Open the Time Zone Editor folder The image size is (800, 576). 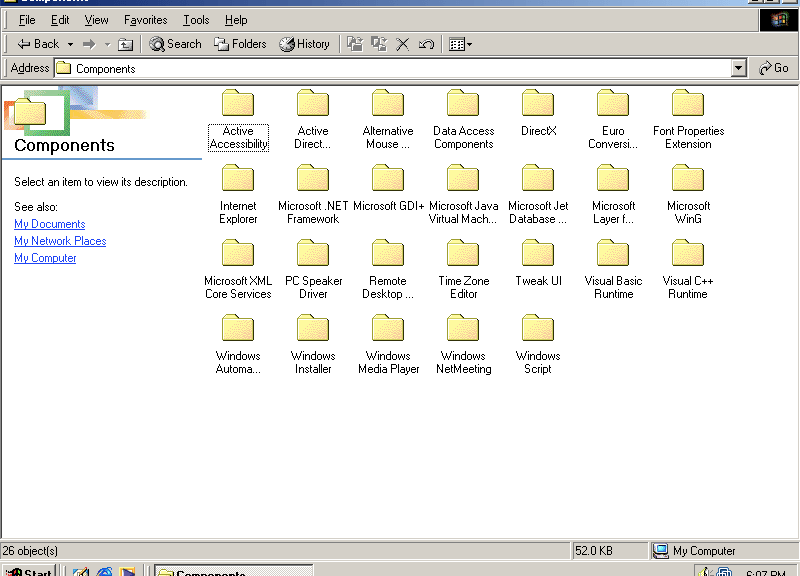coord(463,270)
